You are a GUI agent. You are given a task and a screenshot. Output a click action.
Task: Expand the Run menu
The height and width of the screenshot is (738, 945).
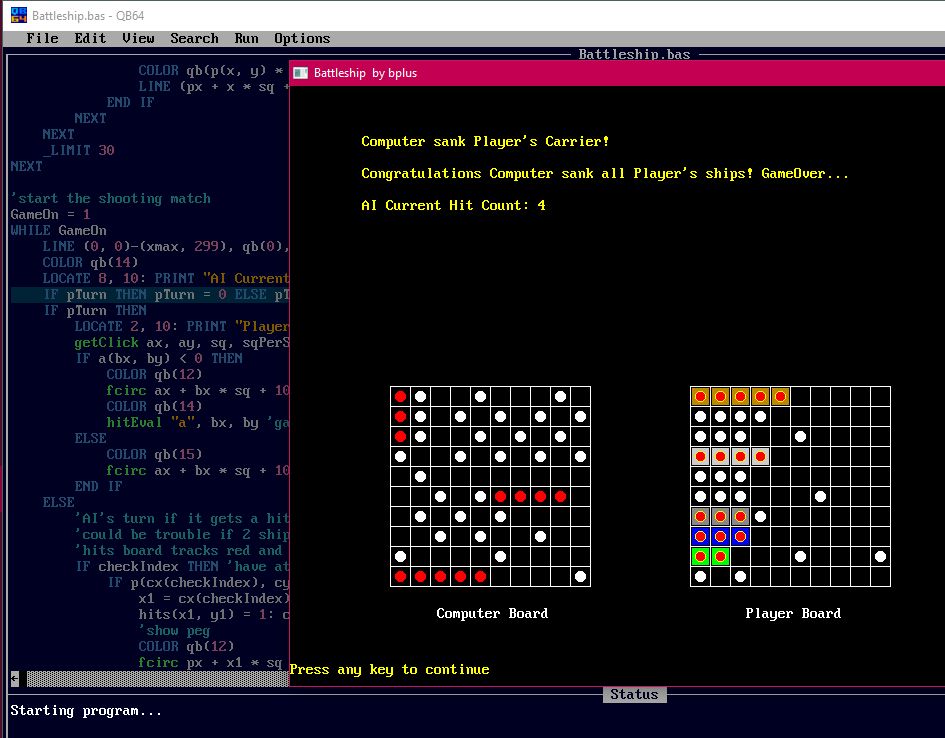click(x=246, y=38)
